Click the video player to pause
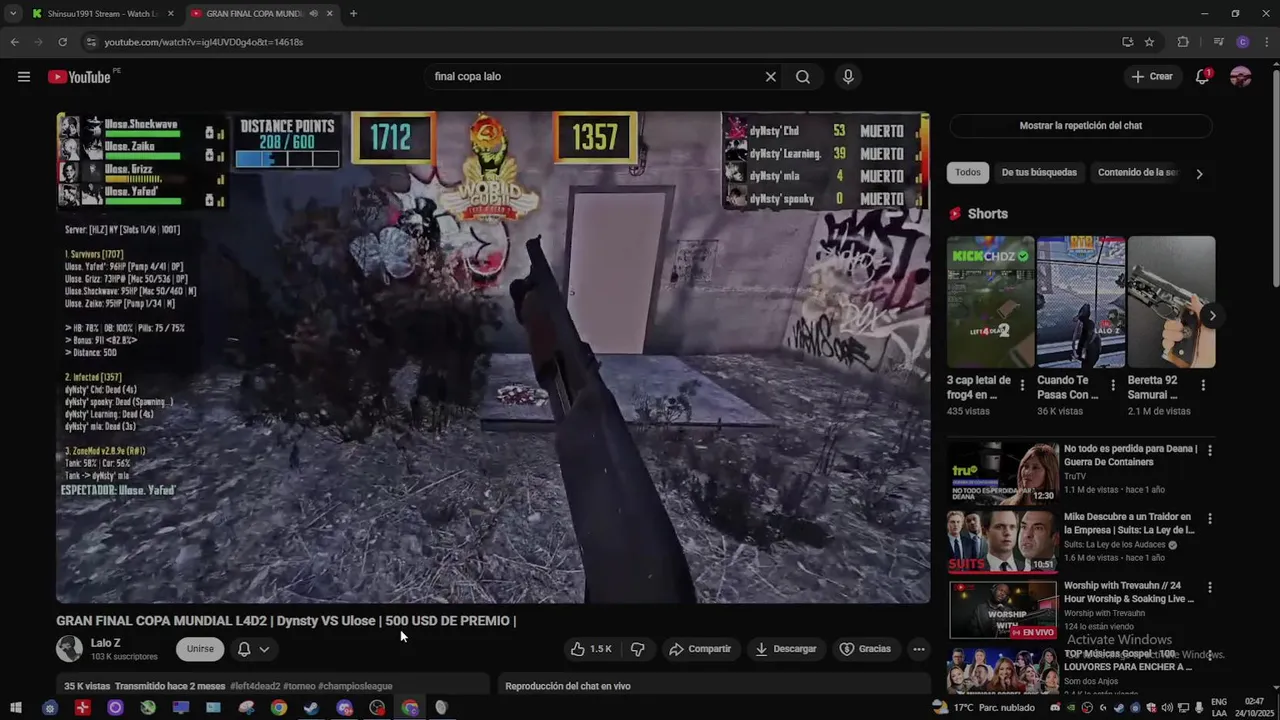This screenshot has width=1280, height=720. pos(493,357)
